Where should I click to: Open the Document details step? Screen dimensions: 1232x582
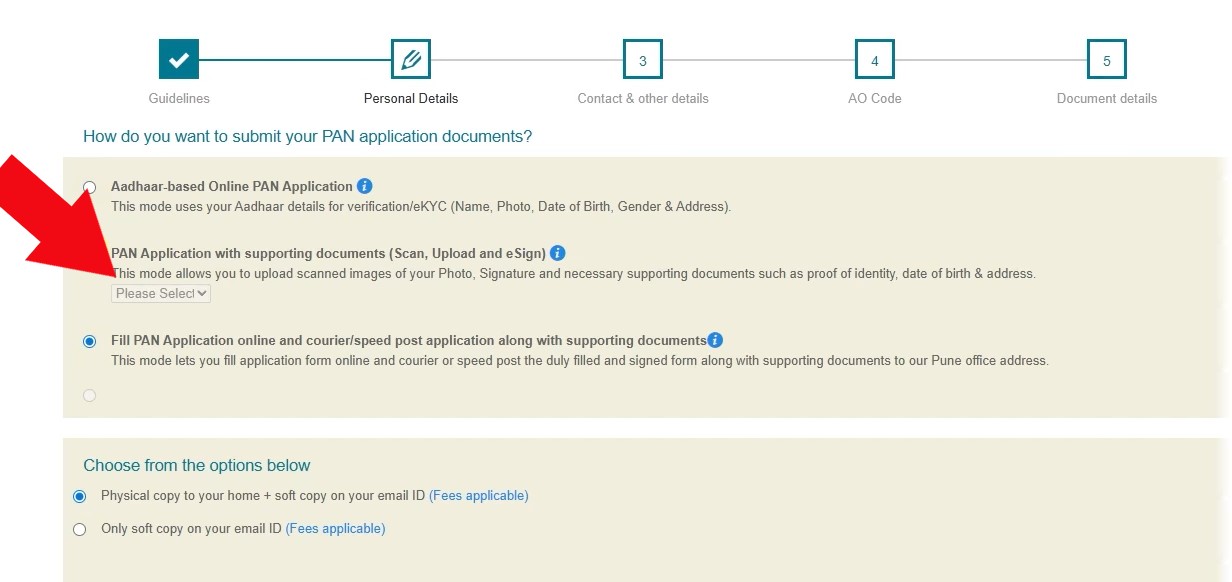click(x=1106, y=98)
